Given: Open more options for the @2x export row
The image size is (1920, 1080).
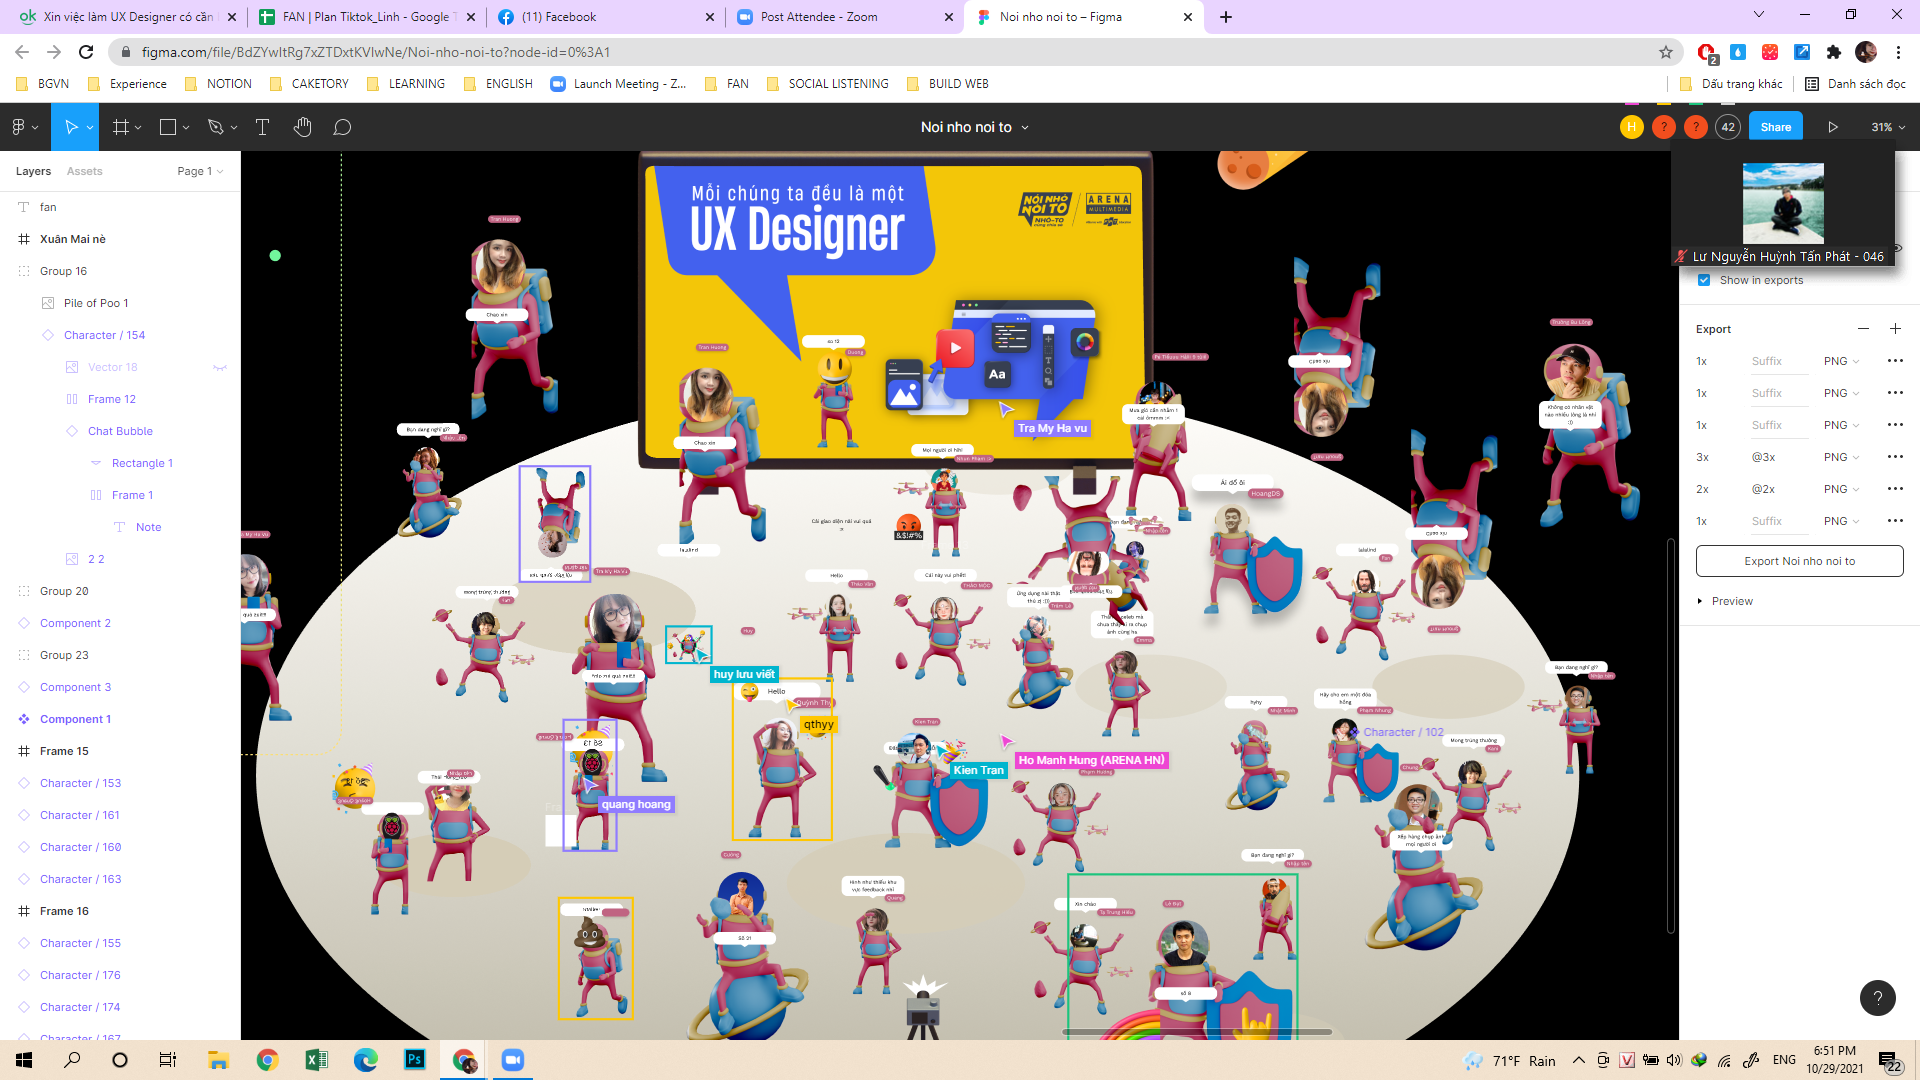Looking at the screenshot, I should coord(1895,489).
